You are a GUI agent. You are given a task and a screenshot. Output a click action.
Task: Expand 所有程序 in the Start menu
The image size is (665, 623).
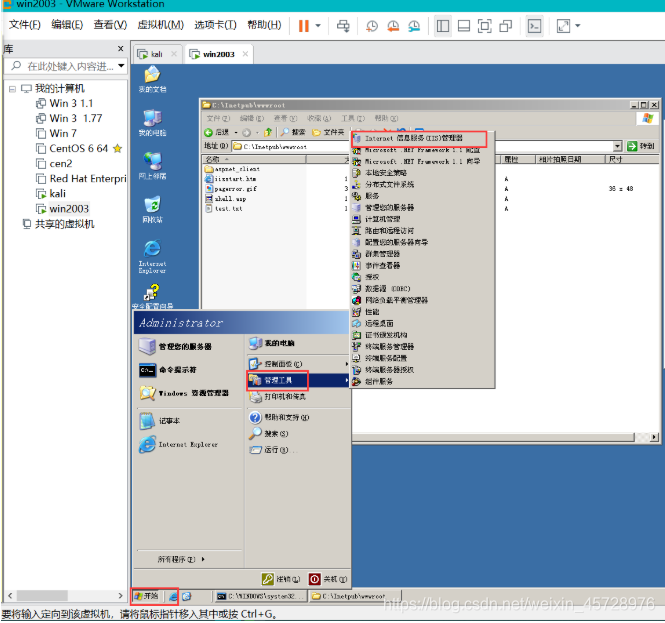181,560
